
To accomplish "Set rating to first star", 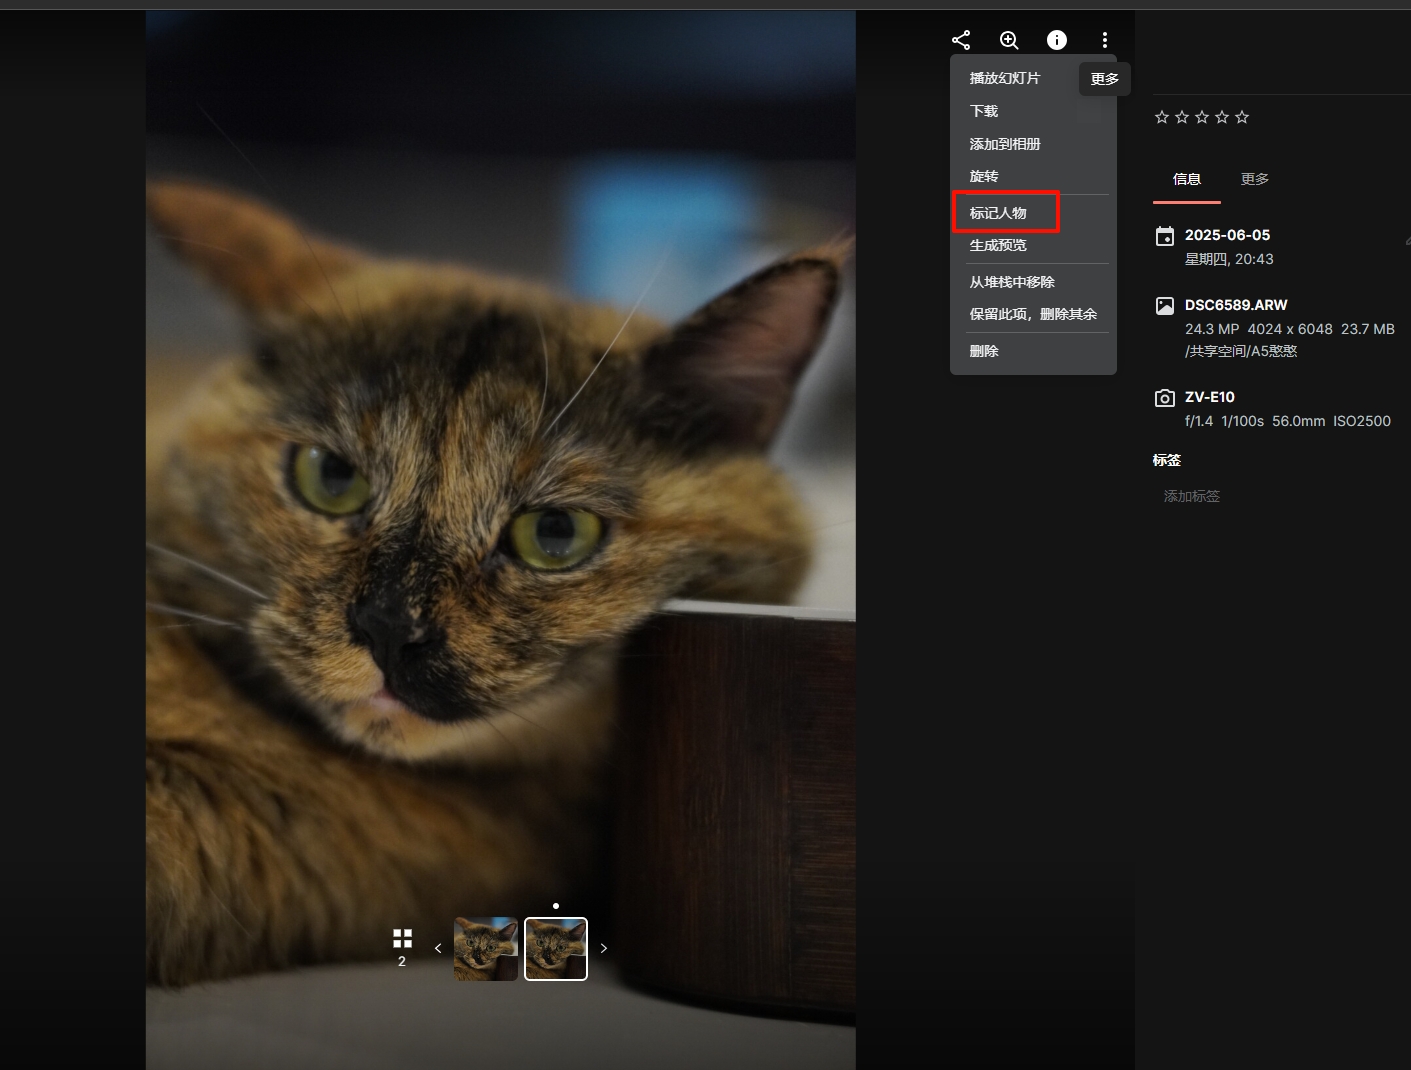I will coord(1162,117).
